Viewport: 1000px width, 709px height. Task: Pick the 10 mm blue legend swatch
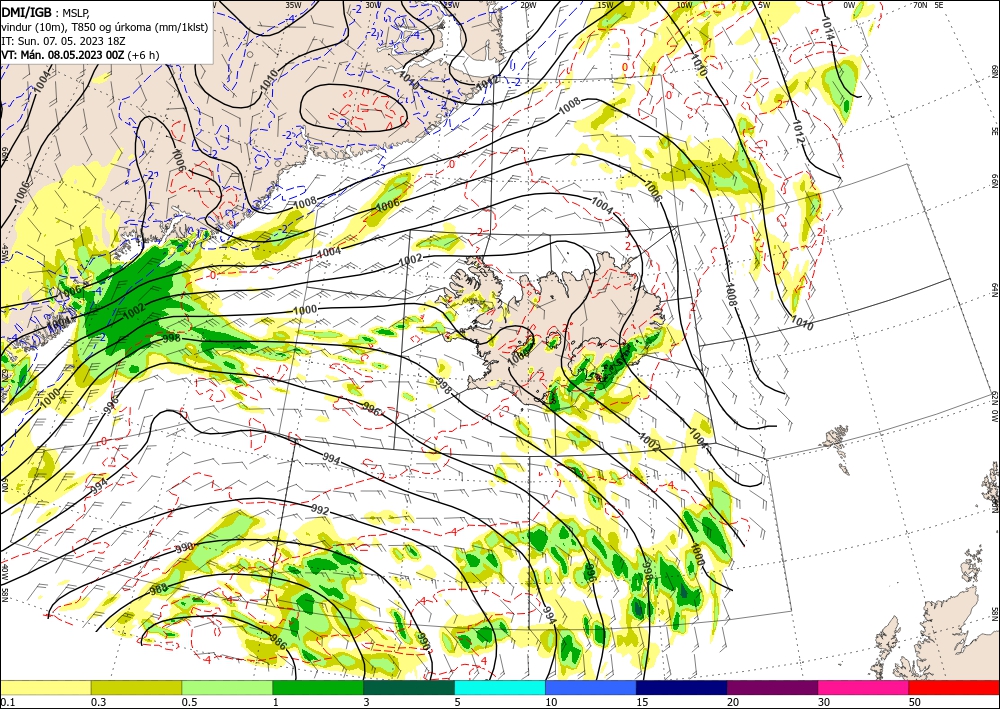point(591,687)
